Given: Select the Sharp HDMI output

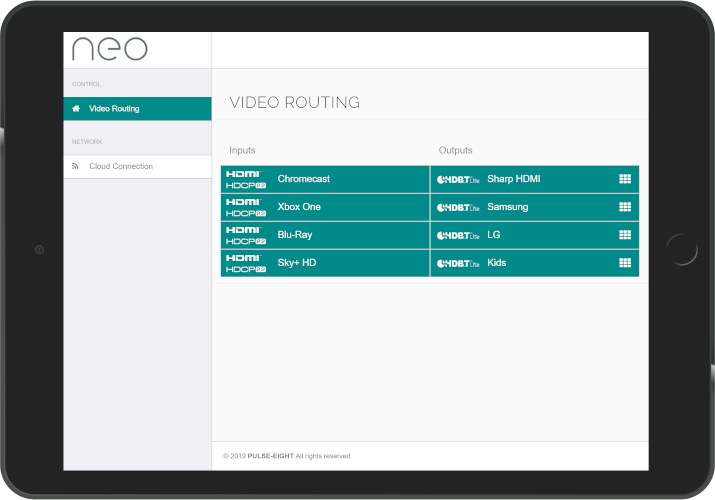Looking at the screenshot, I should [535, 179].
